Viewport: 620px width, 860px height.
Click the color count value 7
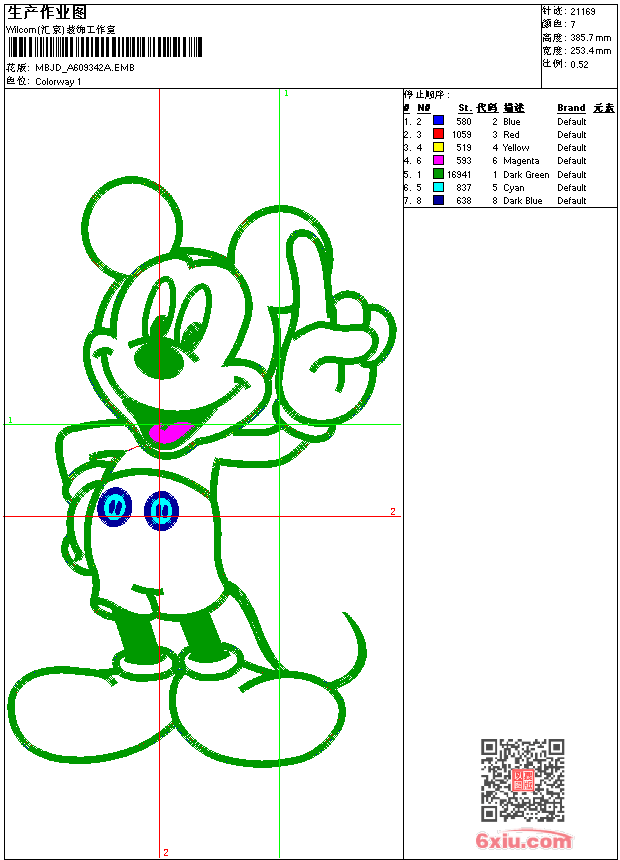tap(573, 25)
